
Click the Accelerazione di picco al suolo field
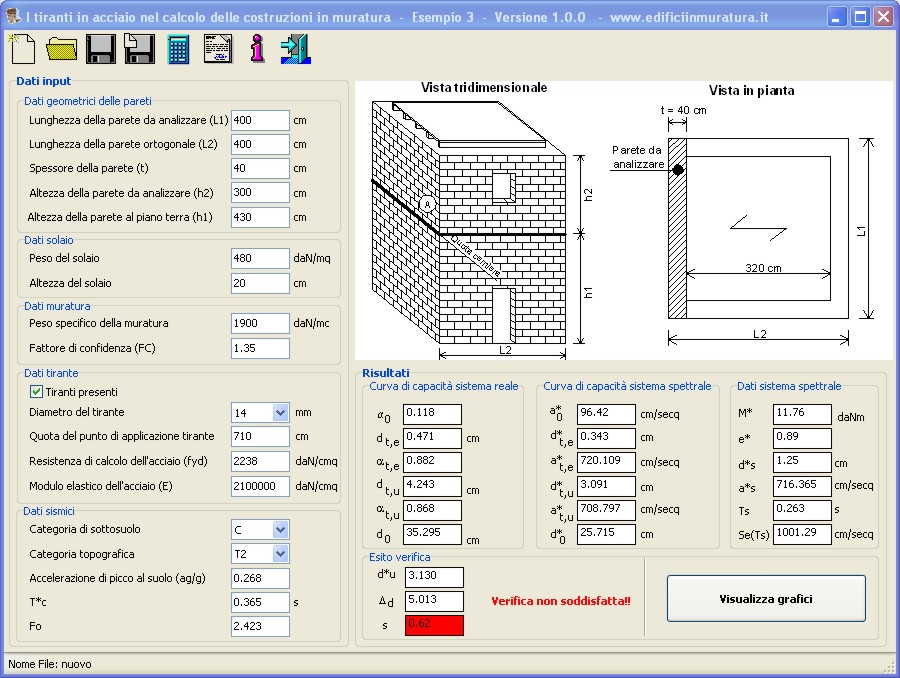(x=260, y=578)
